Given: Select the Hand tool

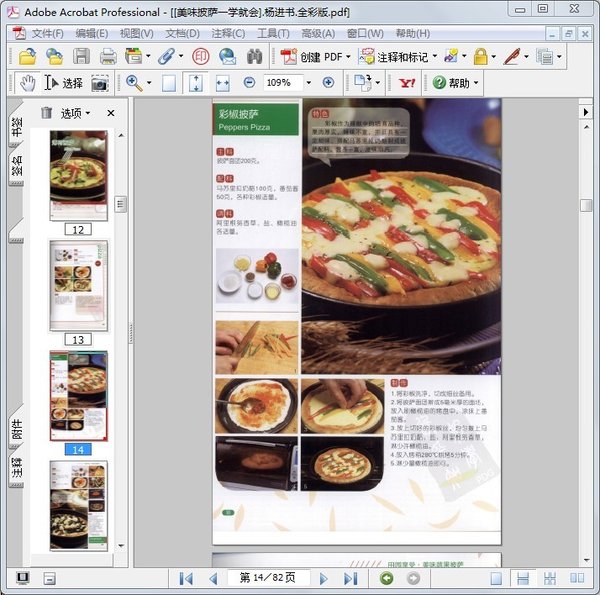Looking at the screenshot, I should (x=27, y=83).
